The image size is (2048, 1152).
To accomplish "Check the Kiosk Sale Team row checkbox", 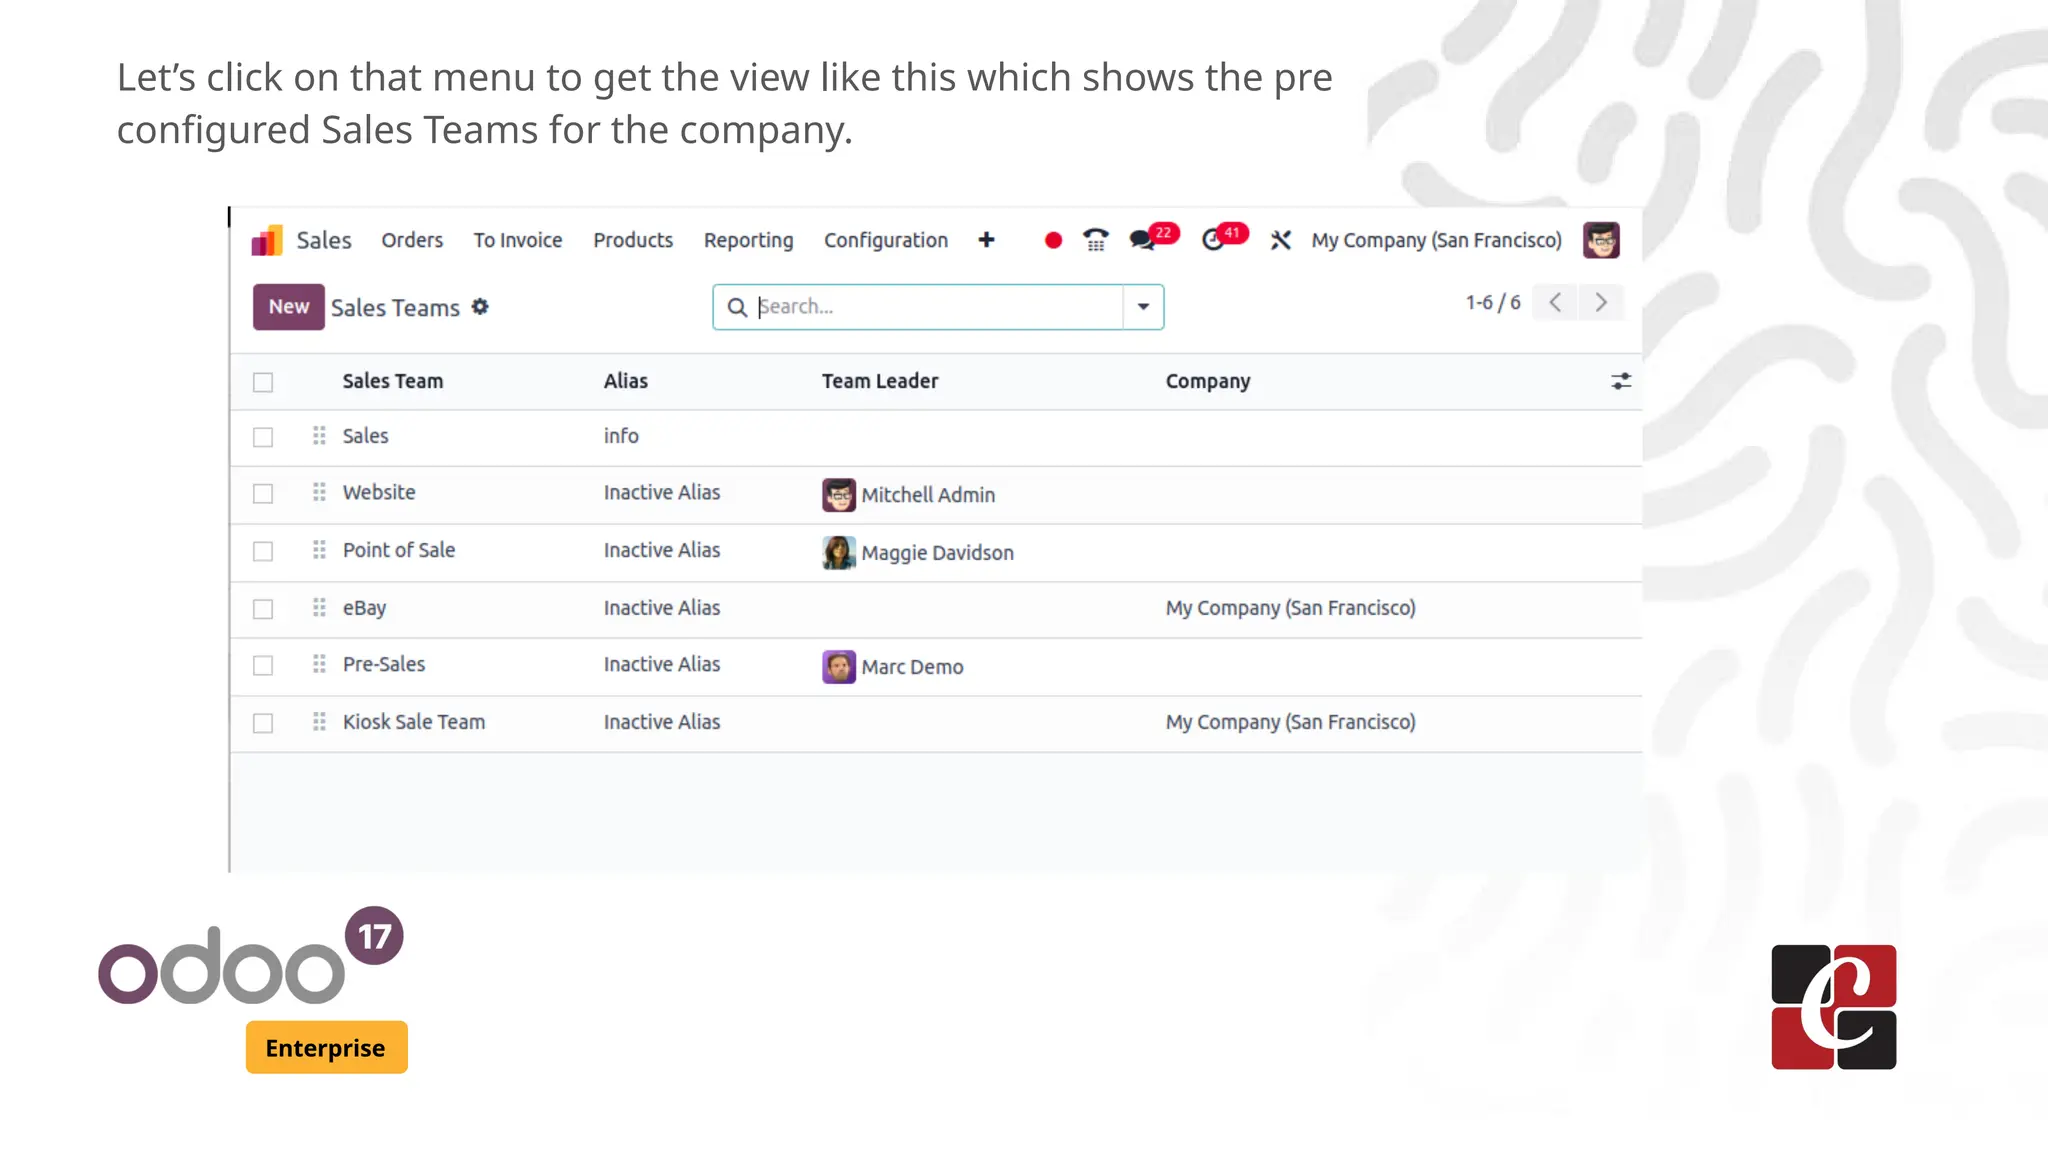I will 263,723.
